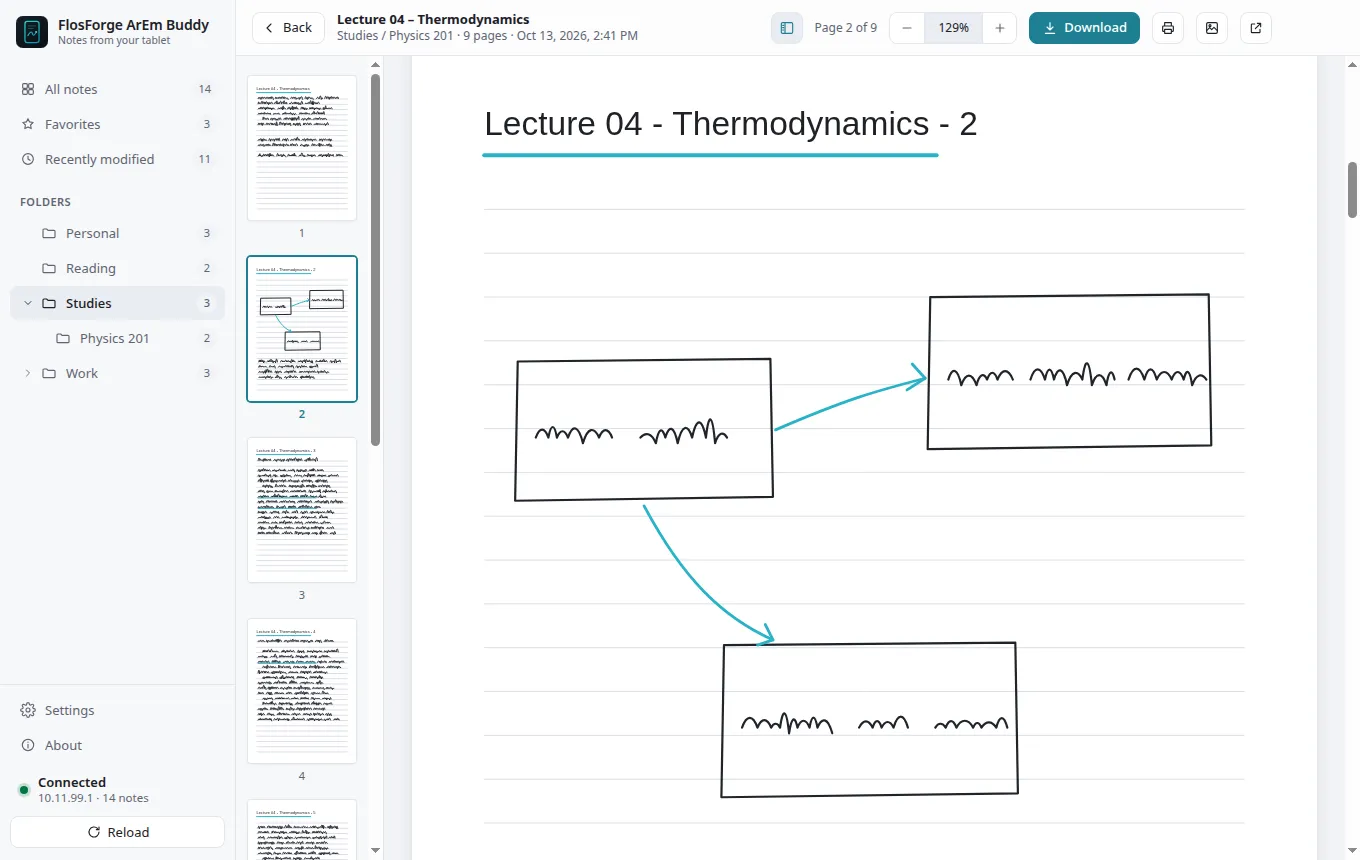Screen dimensions: 1360x860
Task: Click the "Page 2 of 9" indicator
Action: (x=846, y=28)
